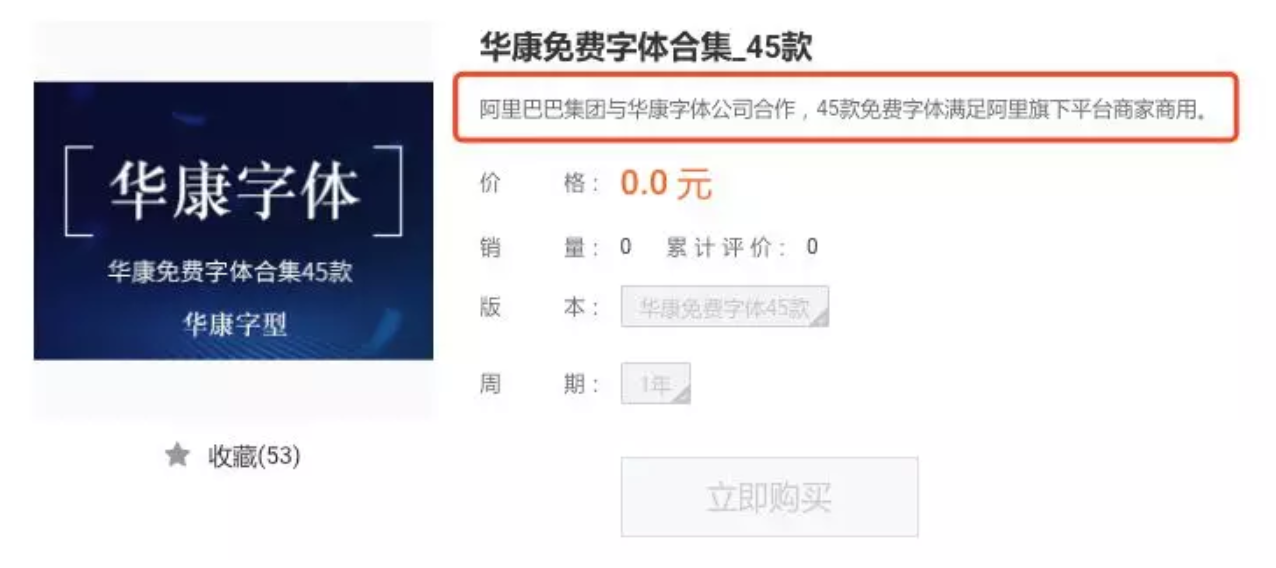The width and height of the screenshot is (1276, 568).
Task: Select the 1年 period option
Action: (656, 384)
